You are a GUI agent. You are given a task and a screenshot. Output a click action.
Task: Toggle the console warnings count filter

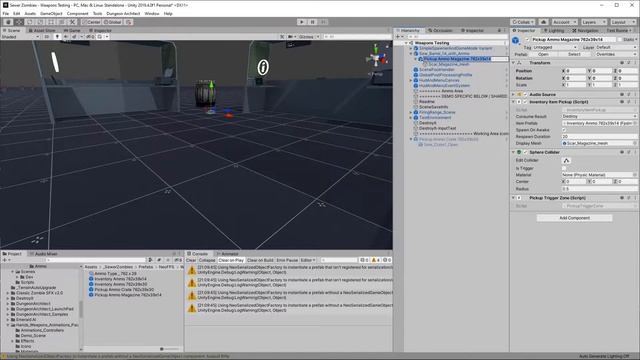point(376,260)
